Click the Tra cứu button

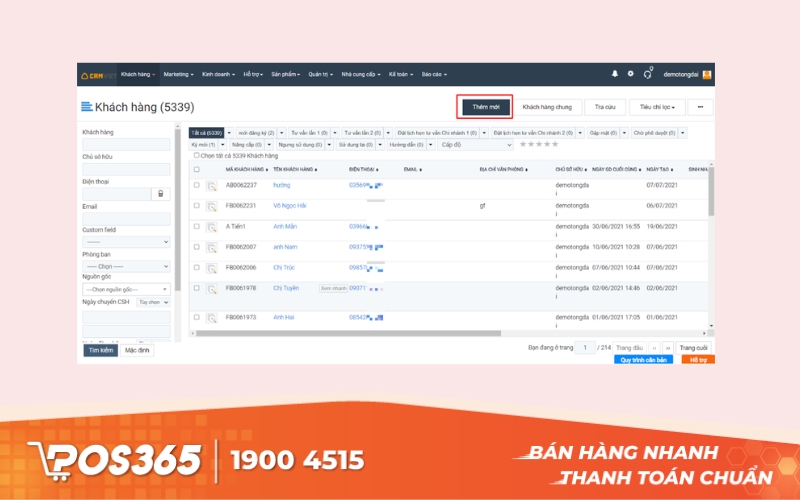point(605,107)
